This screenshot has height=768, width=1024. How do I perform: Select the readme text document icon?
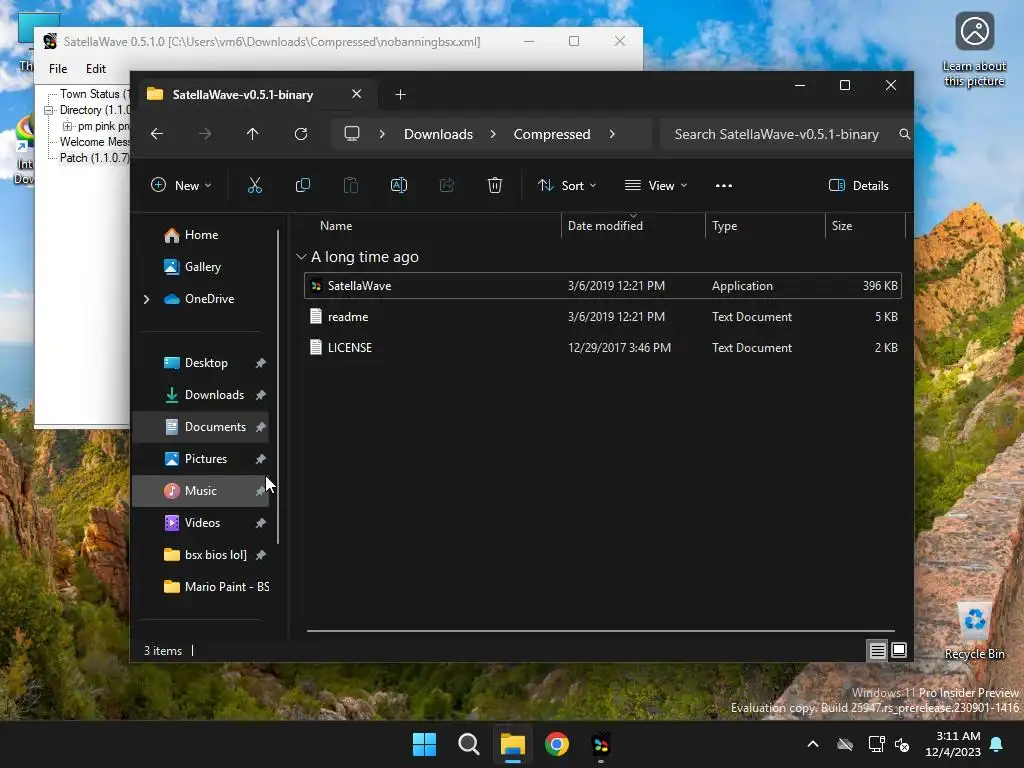tap(316, 317)
